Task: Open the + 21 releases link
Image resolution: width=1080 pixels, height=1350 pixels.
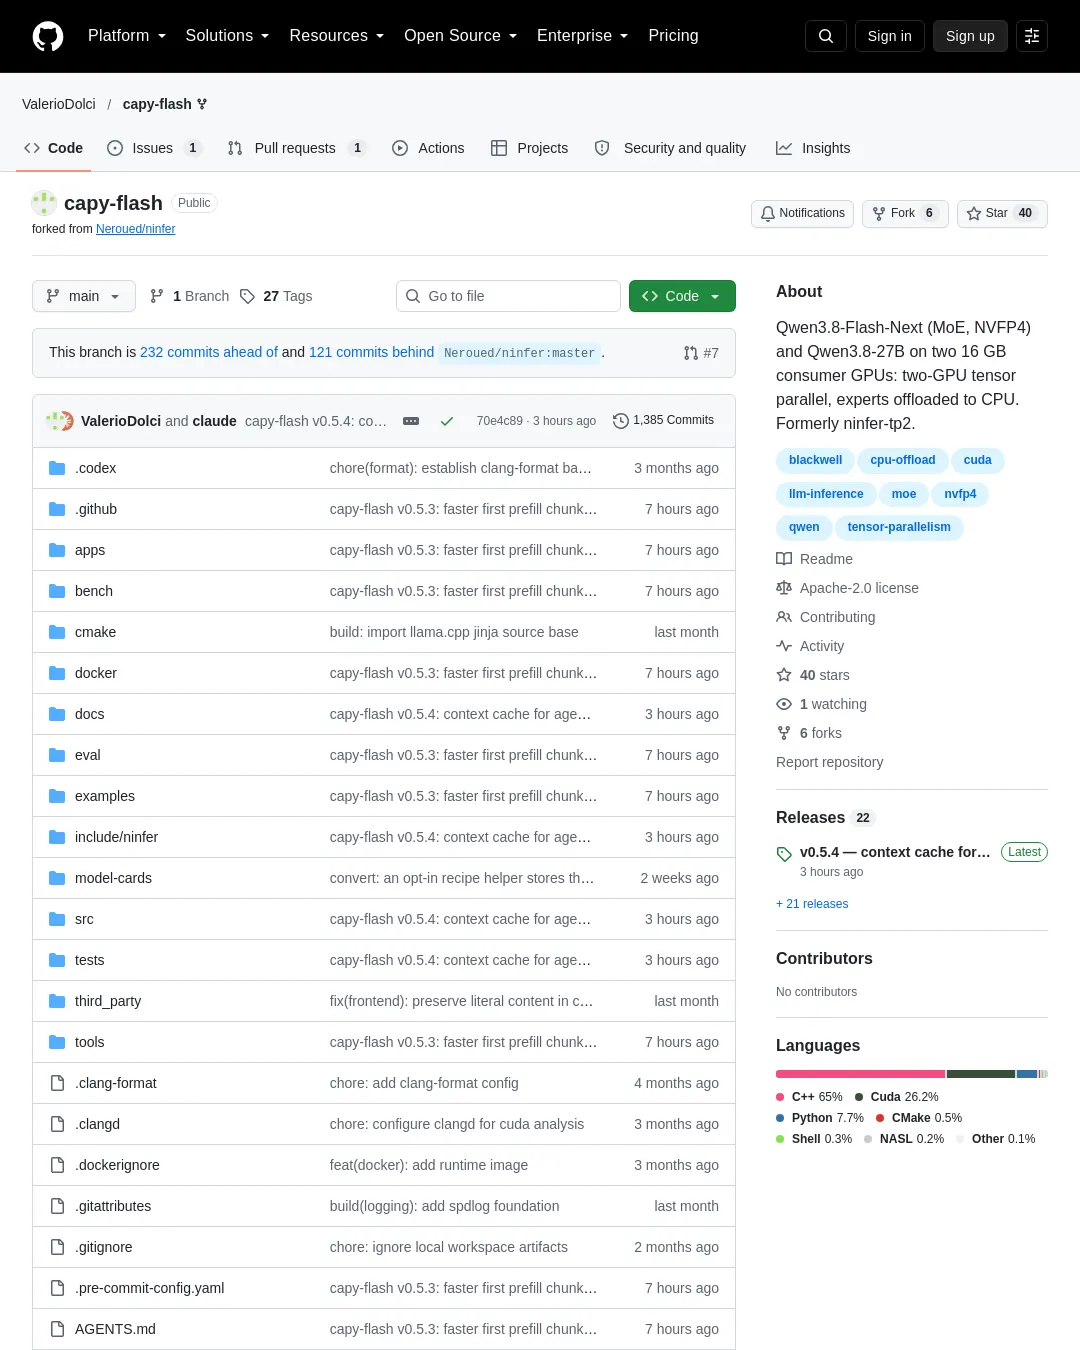Action: (x=812, y=904)
